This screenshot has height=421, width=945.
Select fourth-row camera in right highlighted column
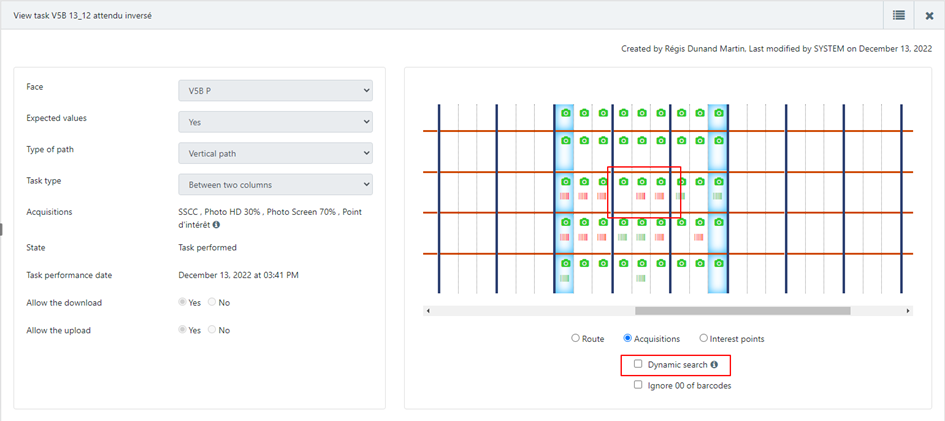(718, 222)
